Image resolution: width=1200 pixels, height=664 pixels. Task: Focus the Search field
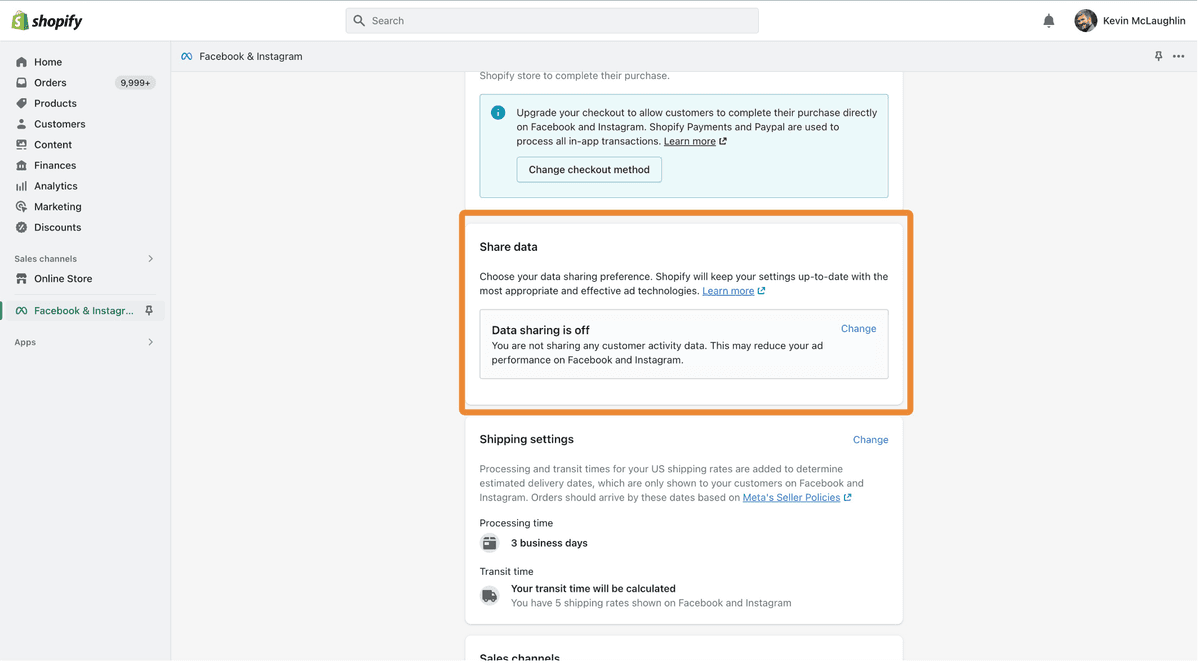point(552,21)
